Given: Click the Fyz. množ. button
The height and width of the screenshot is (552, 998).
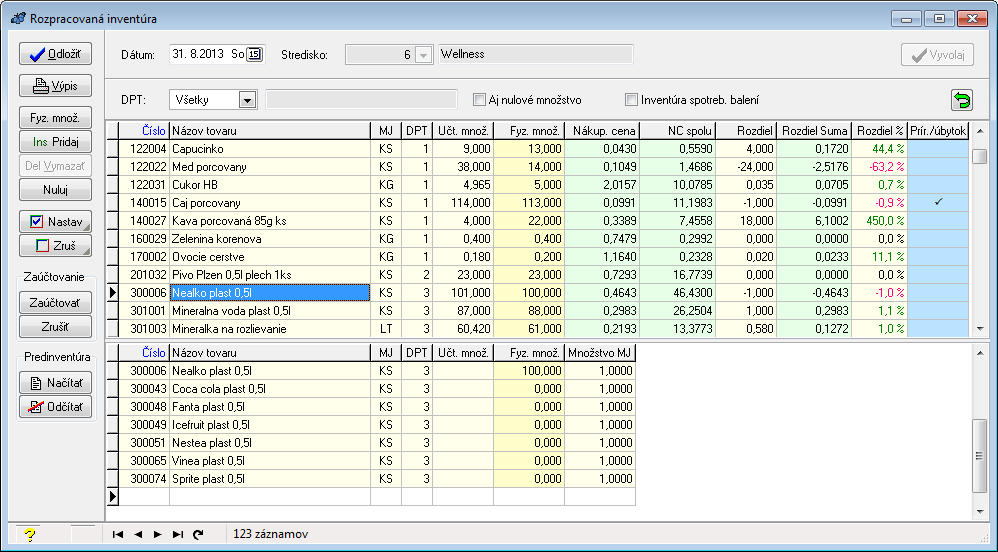Looking at the screenshot, I should (x=55, y=118).
